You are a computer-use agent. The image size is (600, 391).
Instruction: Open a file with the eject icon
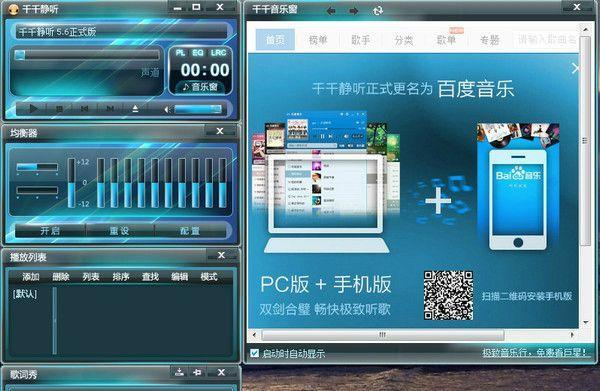[135, 109]
